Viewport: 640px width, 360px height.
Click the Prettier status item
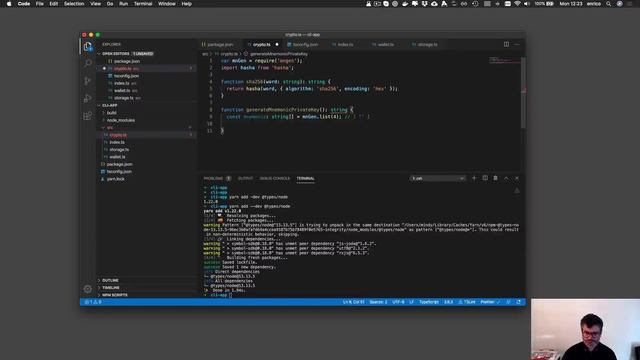[x=489, y=302]
